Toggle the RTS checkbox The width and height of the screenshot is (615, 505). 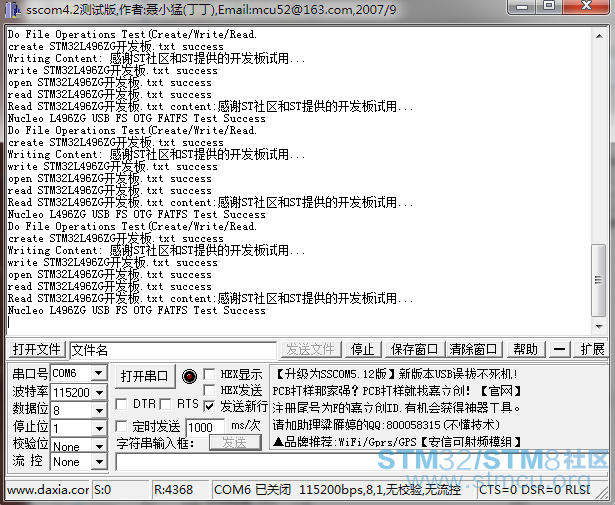coord(165,404)
